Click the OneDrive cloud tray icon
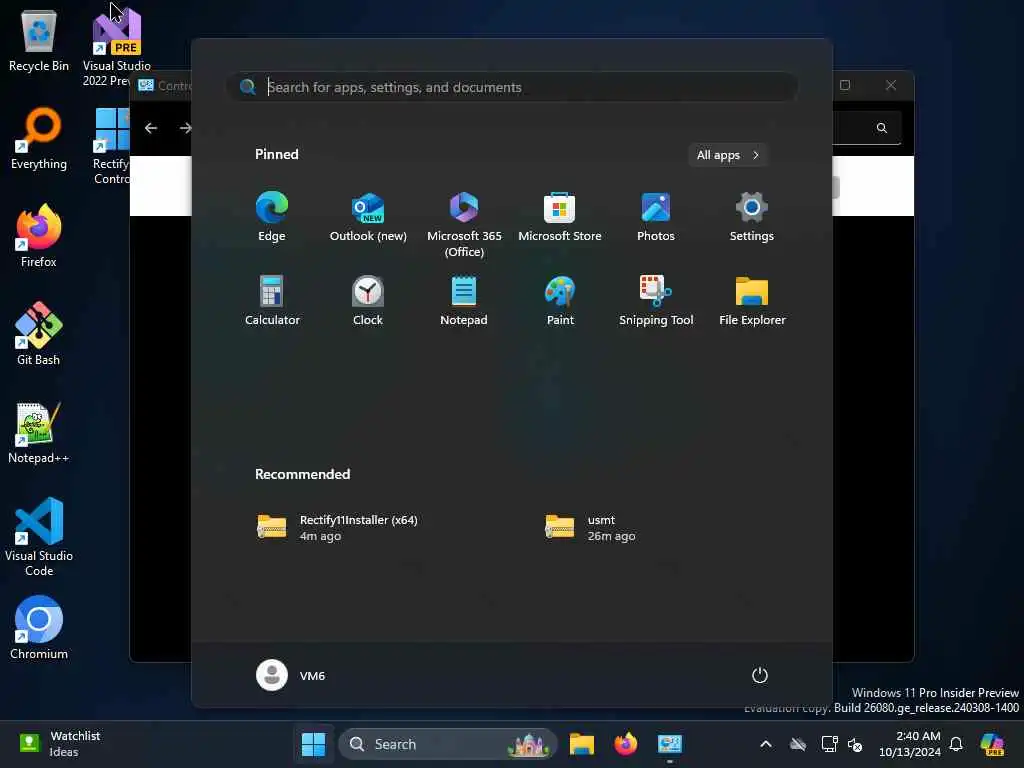1024x768 pixels. (x=798, y=744)
